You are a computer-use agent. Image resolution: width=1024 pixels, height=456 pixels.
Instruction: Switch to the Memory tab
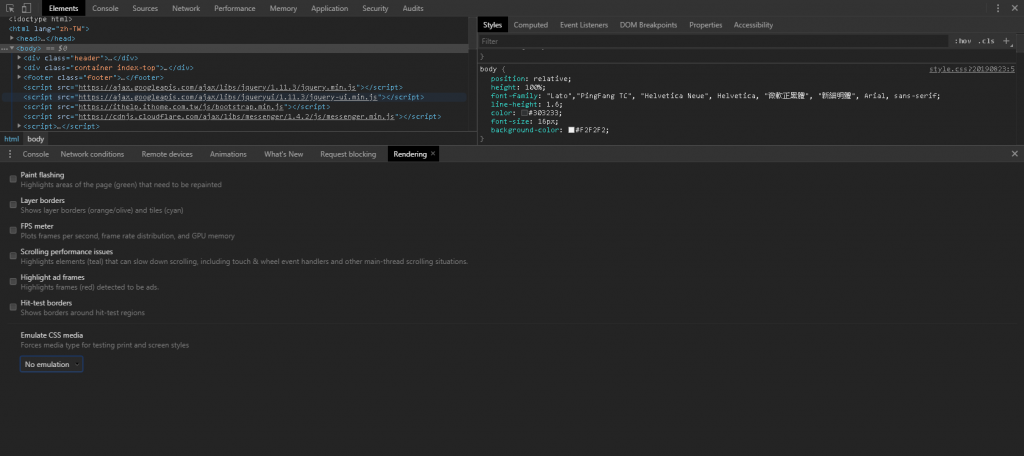click(283, 8)
